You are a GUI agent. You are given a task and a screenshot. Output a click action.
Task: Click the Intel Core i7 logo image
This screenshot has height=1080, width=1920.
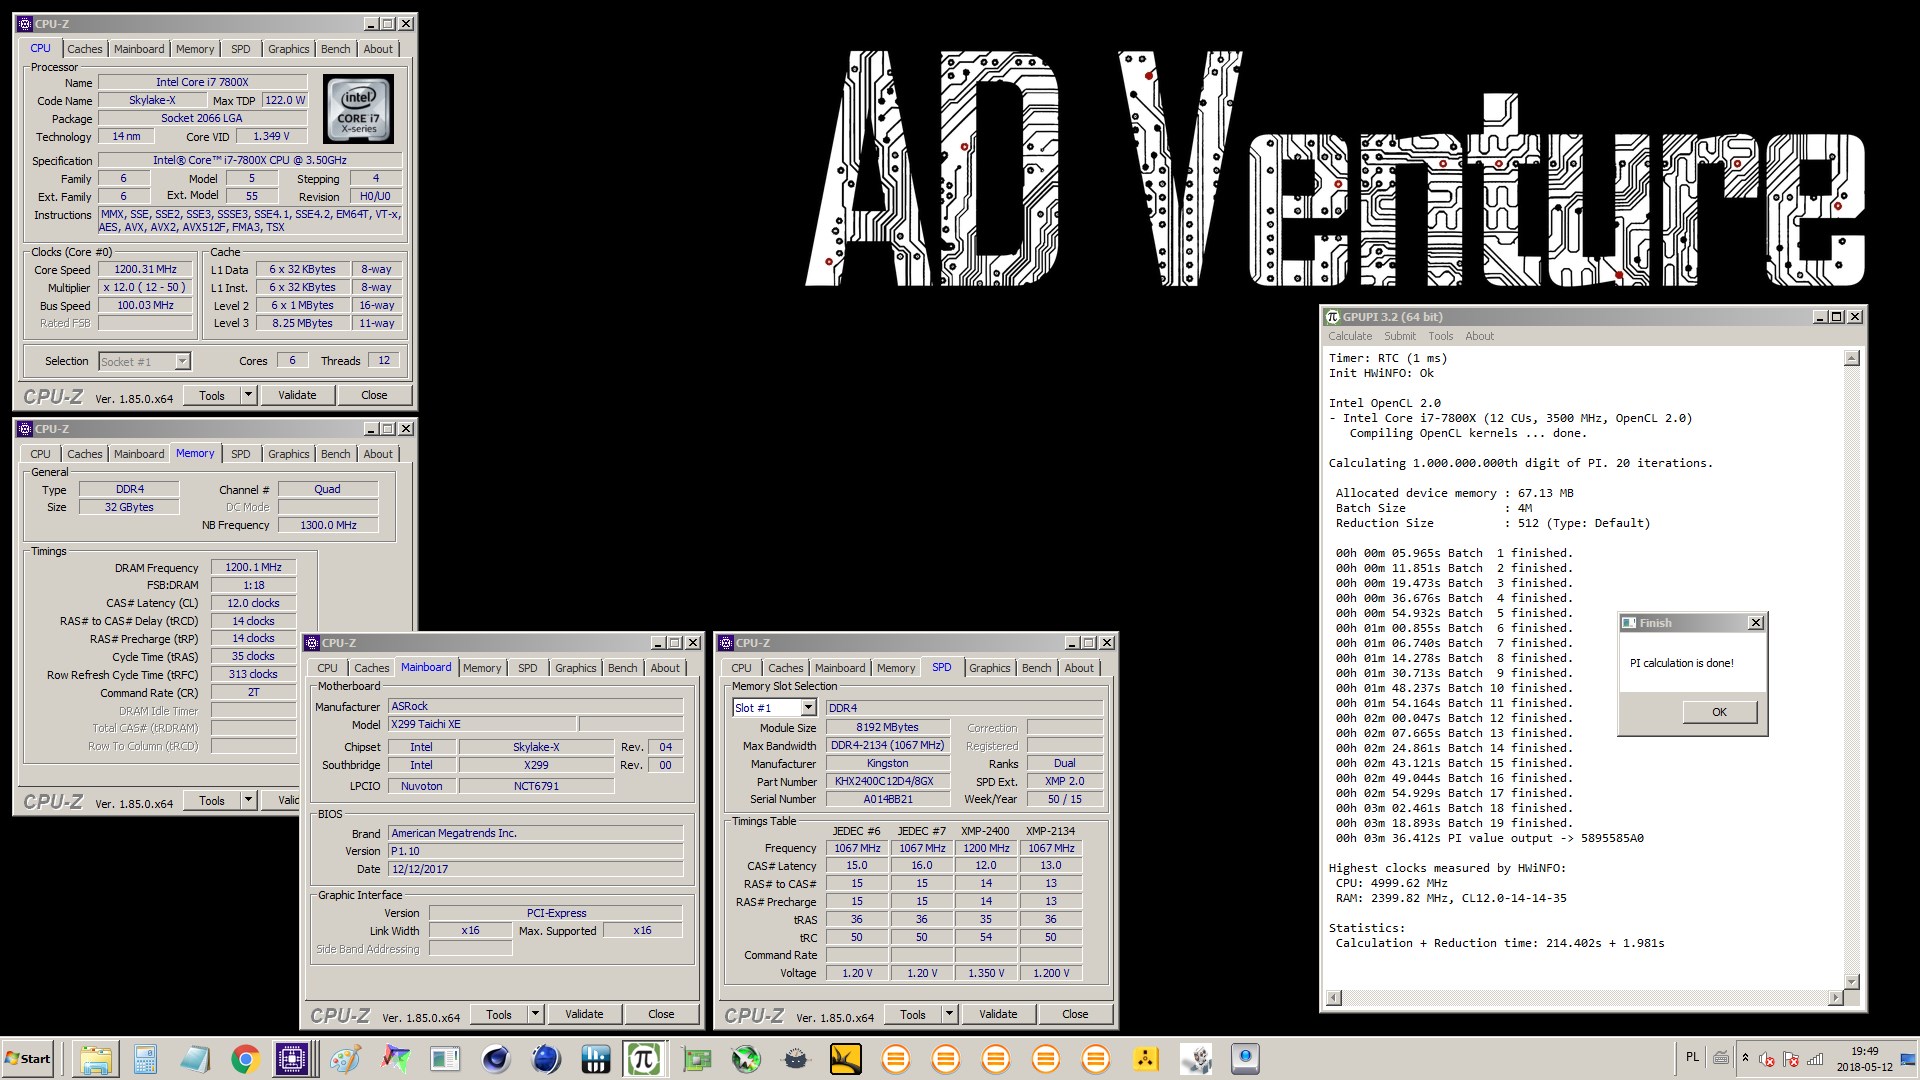click(x=358, y=109)
